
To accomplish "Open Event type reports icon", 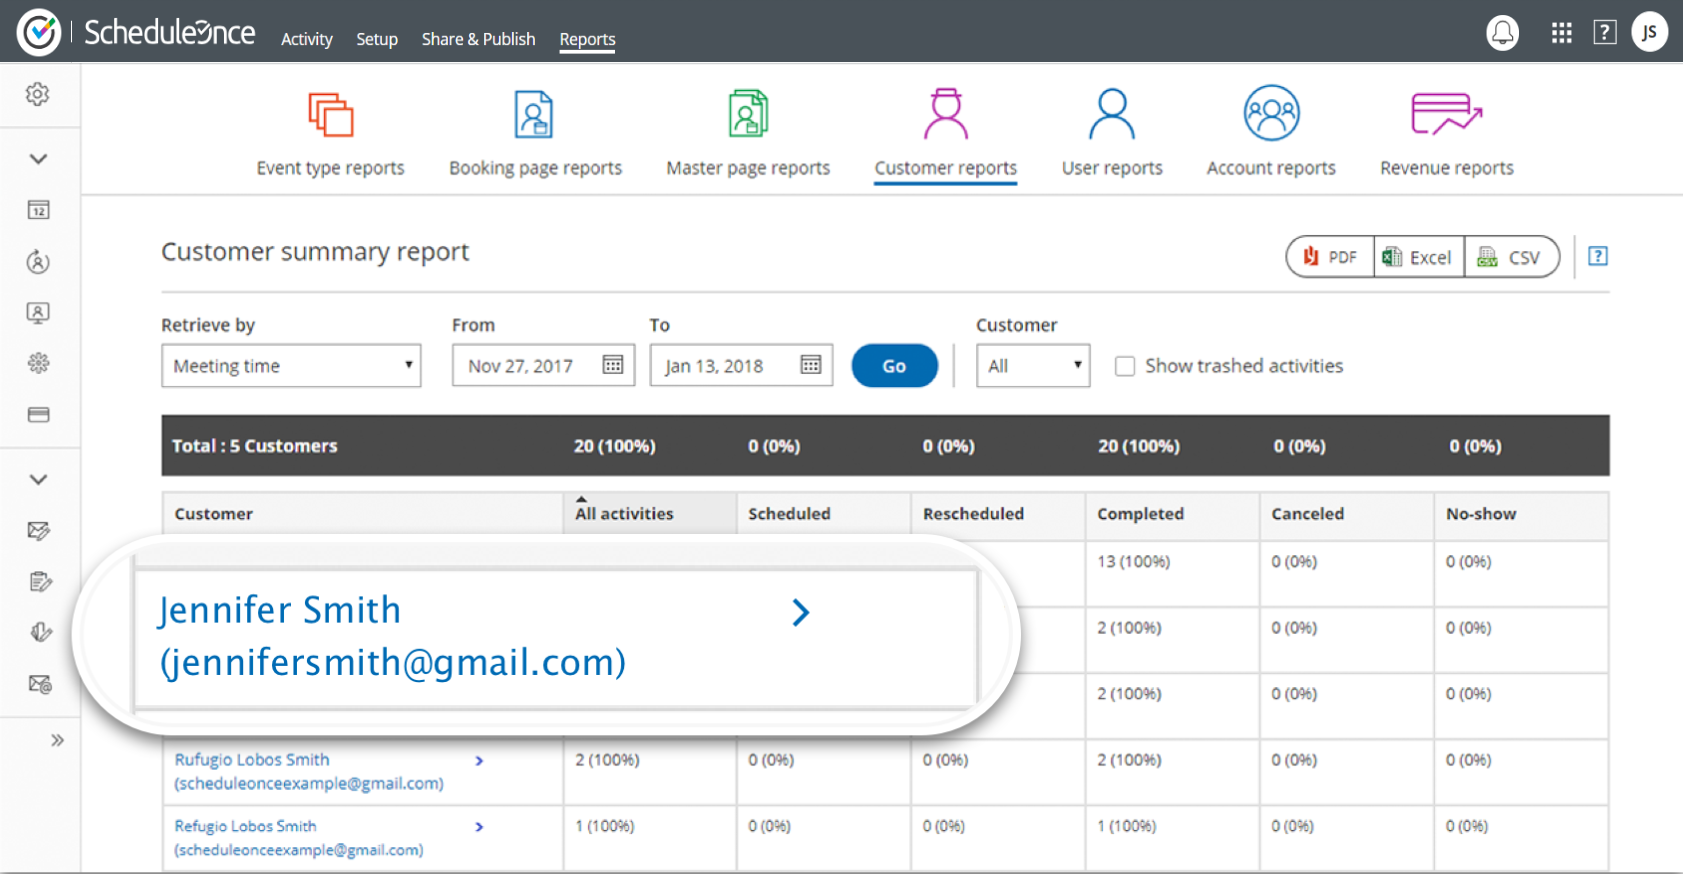I will click(330, 115).
